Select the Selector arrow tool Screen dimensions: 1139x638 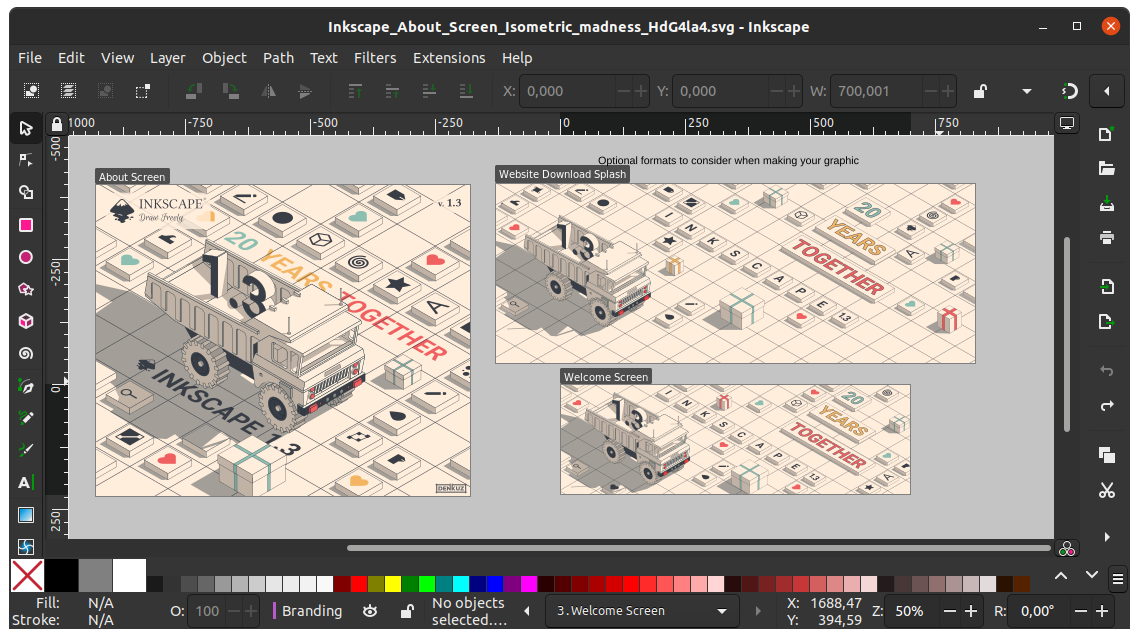tap(25, 129)
